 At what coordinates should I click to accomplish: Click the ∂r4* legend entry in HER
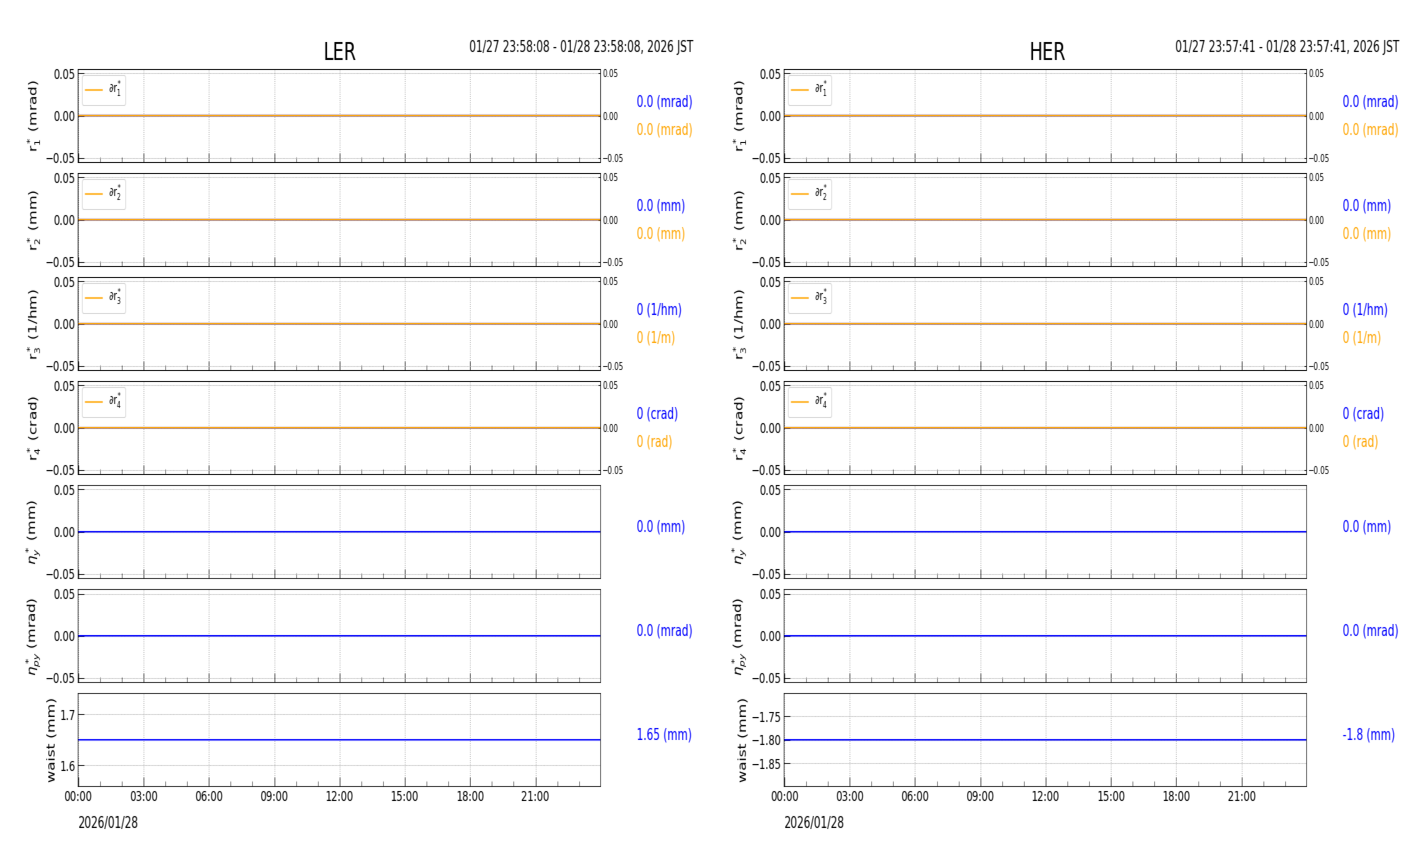point(810,402)
